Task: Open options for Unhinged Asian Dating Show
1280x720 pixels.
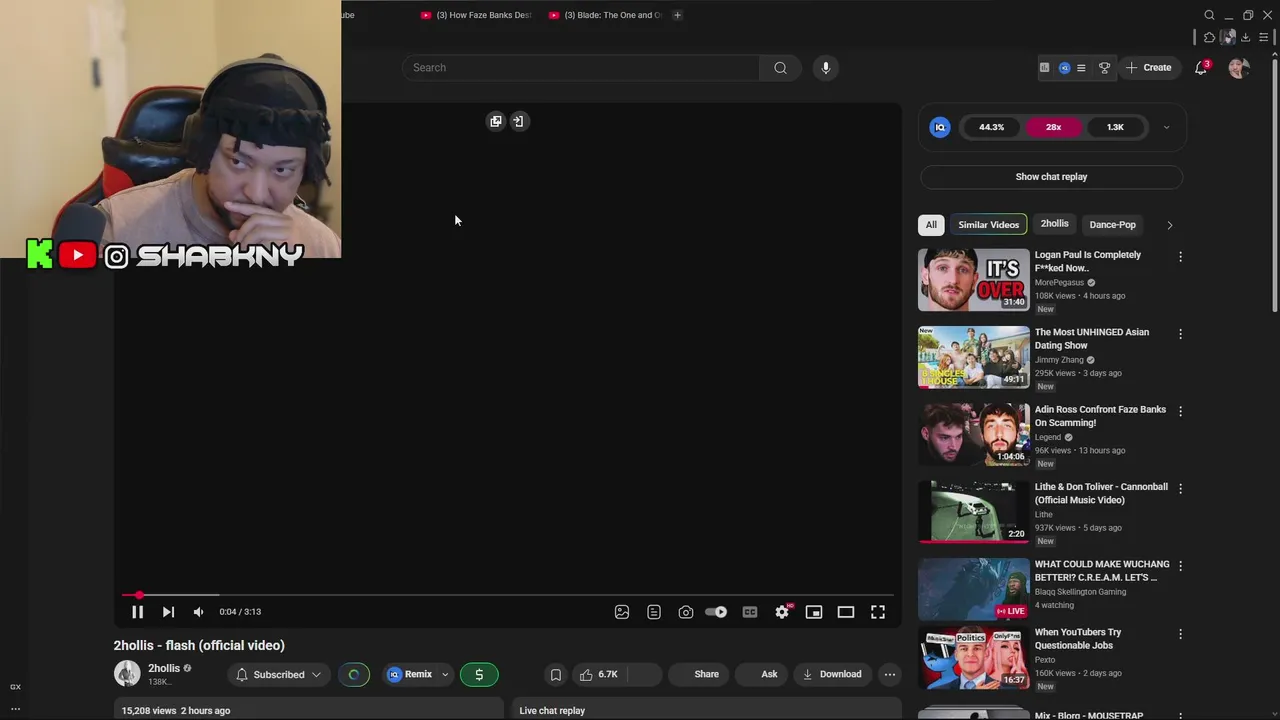Action: 1180,334
